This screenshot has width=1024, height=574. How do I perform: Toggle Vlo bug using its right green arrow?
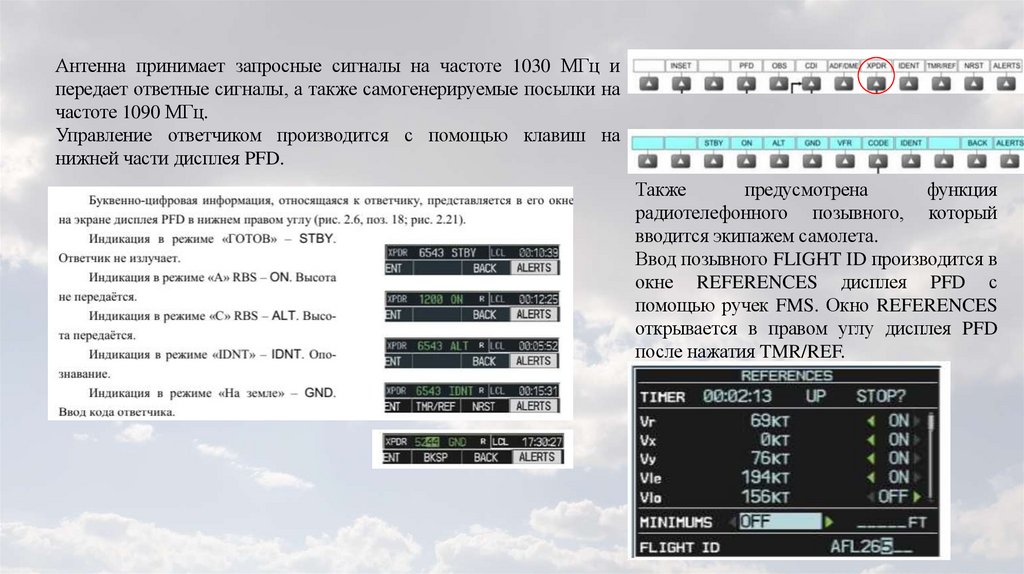tap(918, 497)
